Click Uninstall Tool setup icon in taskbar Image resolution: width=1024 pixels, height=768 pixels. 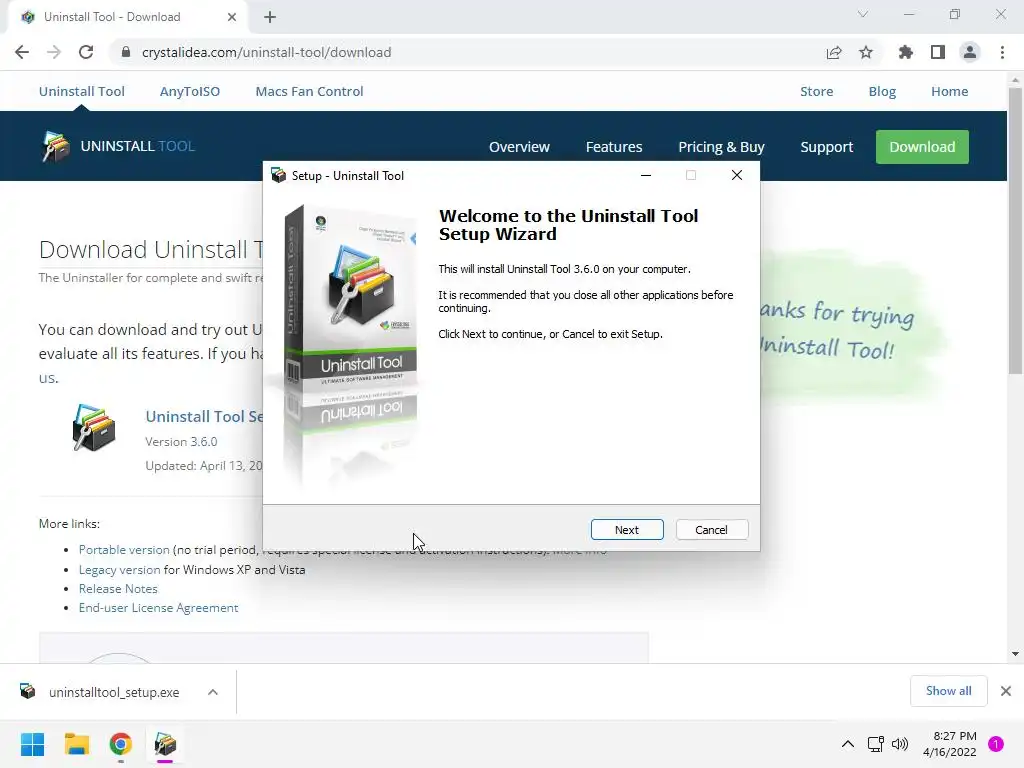(165, 744)
